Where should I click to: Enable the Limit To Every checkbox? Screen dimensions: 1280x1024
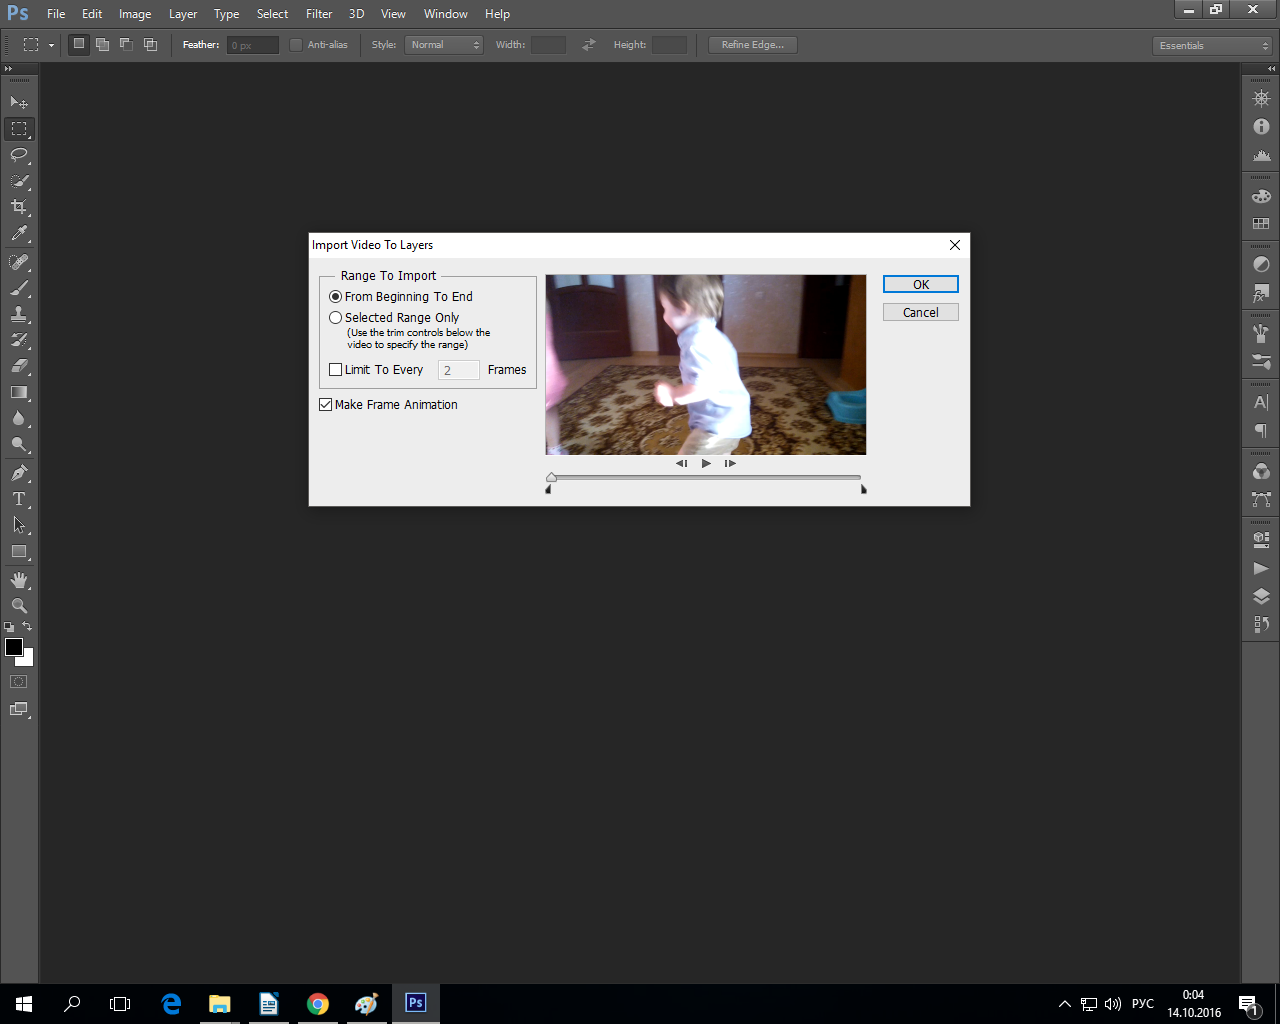[336, 370]
